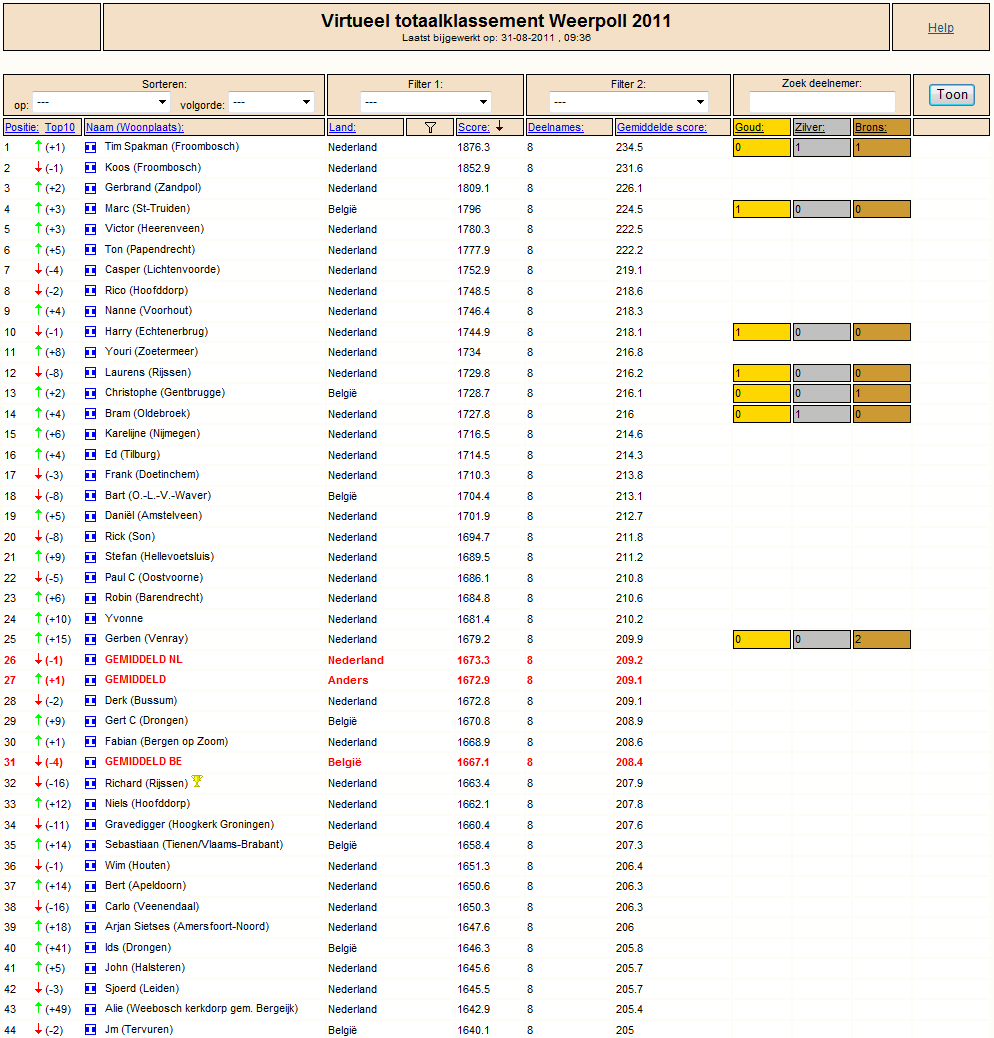Focus the Zoek deelnemer search field
The width and height of the screenshot is (994, 1038).
pos(822,102)
